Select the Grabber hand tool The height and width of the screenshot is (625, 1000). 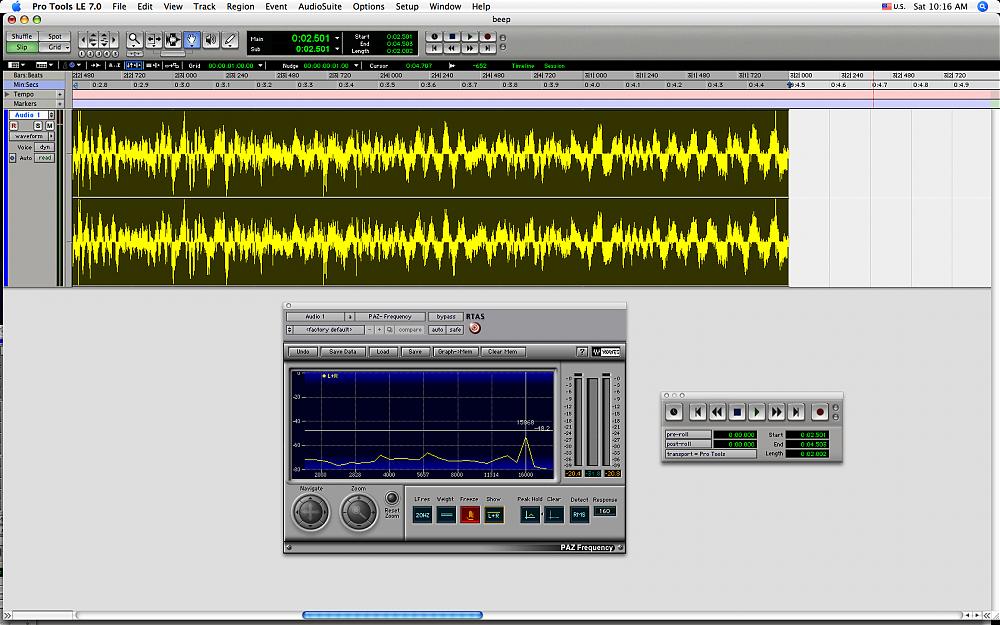coord(192,40)
